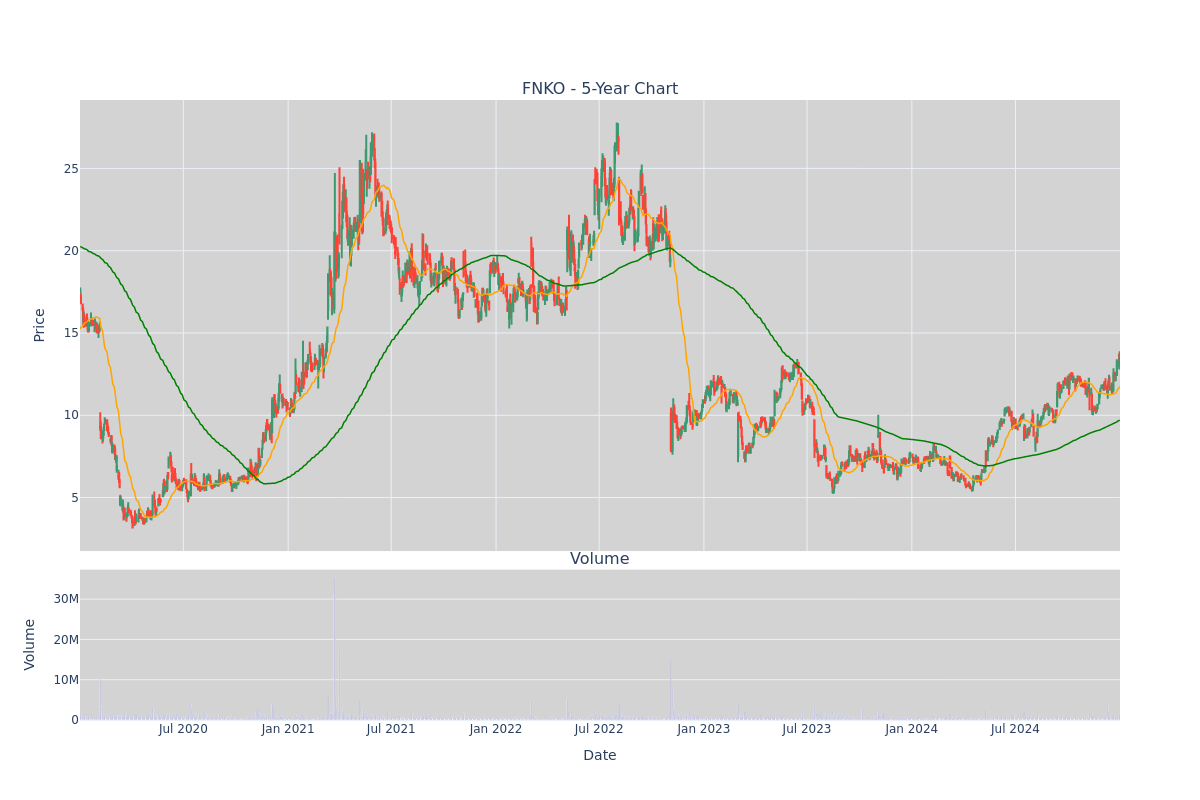
Task: Select the "Jan 2021" date tick
Action: [288, 729]
